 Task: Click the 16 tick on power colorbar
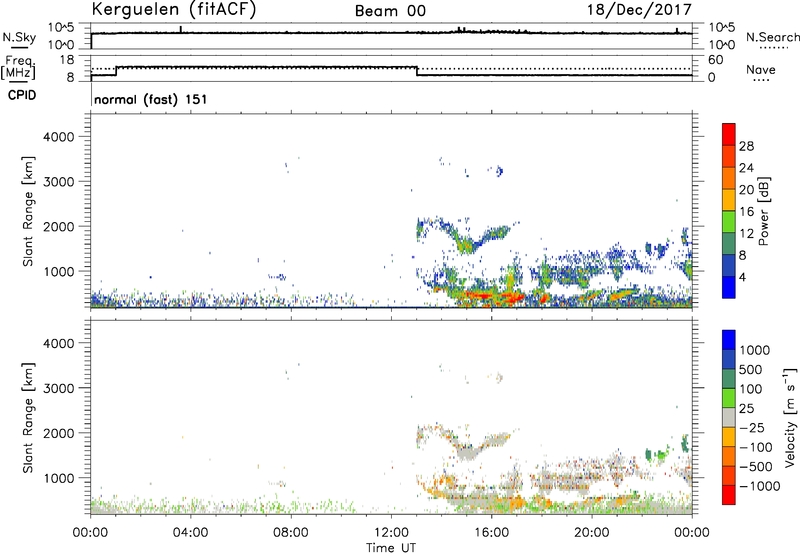tap(746, 211)
